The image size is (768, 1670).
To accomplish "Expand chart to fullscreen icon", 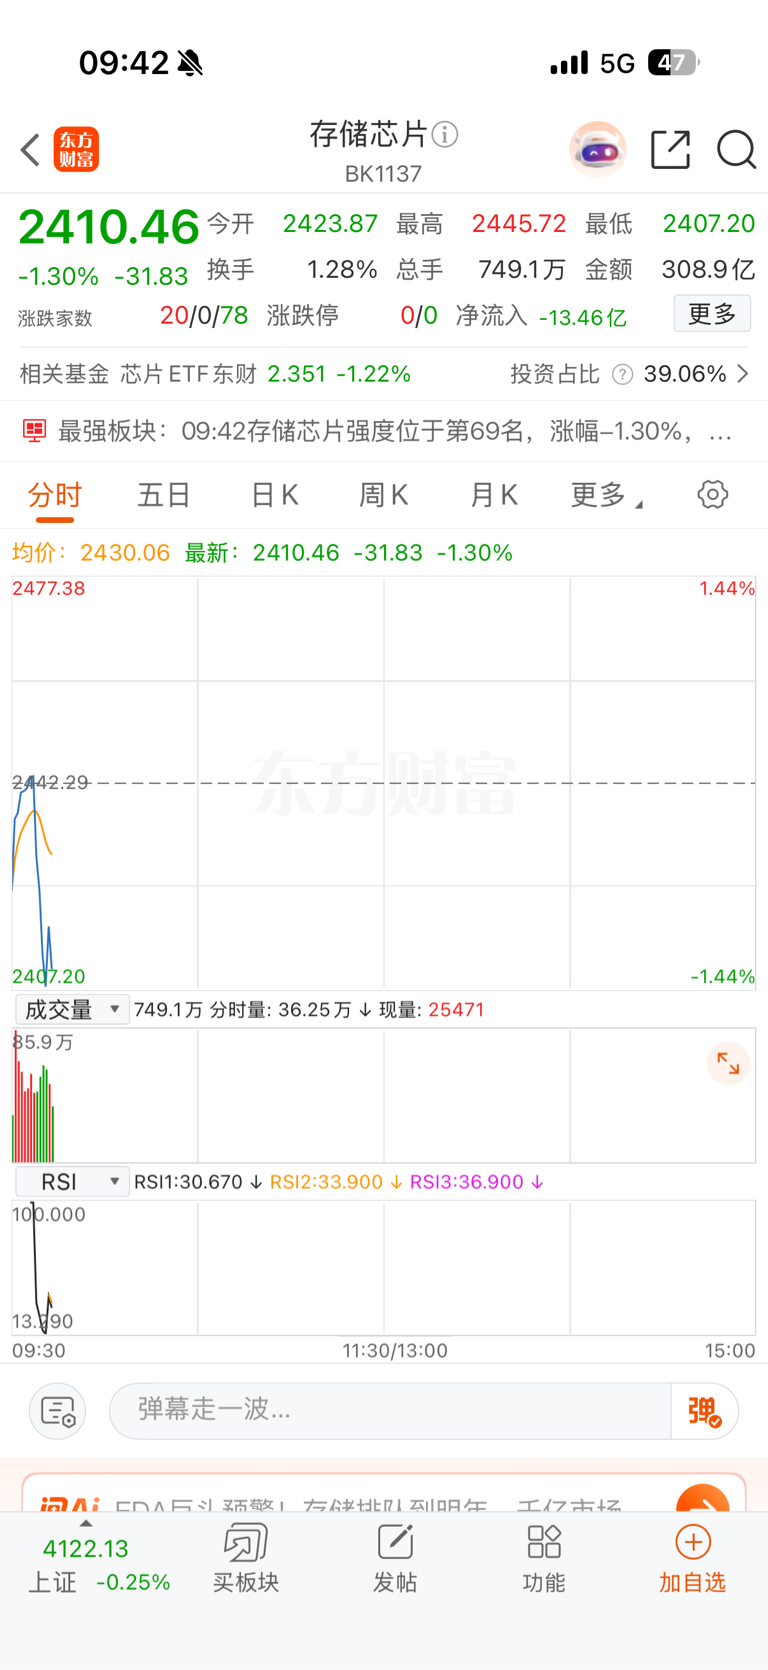I will 728,1064.
